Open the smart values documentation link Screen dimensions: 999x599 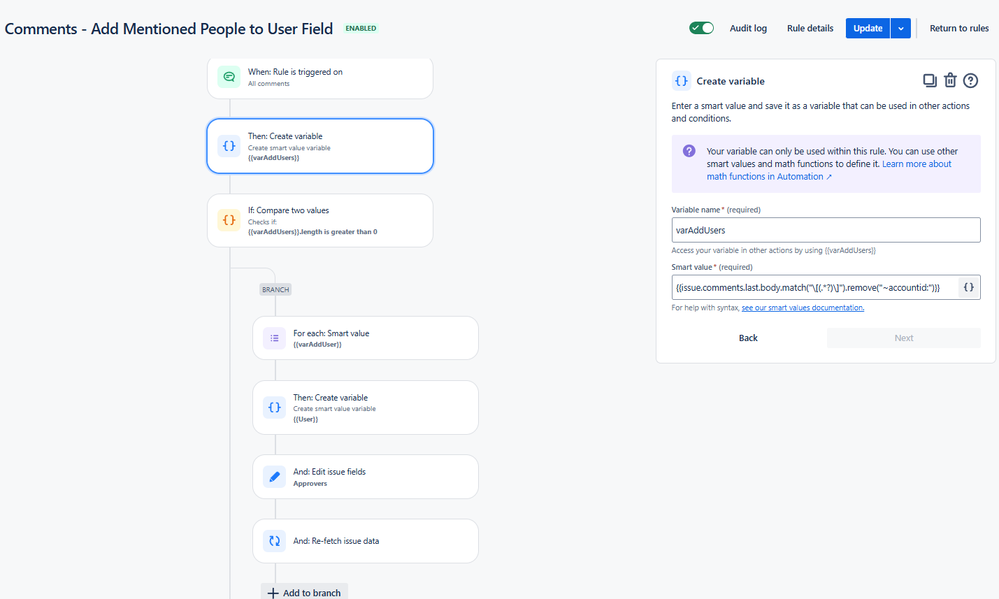[x=803, y=308]
